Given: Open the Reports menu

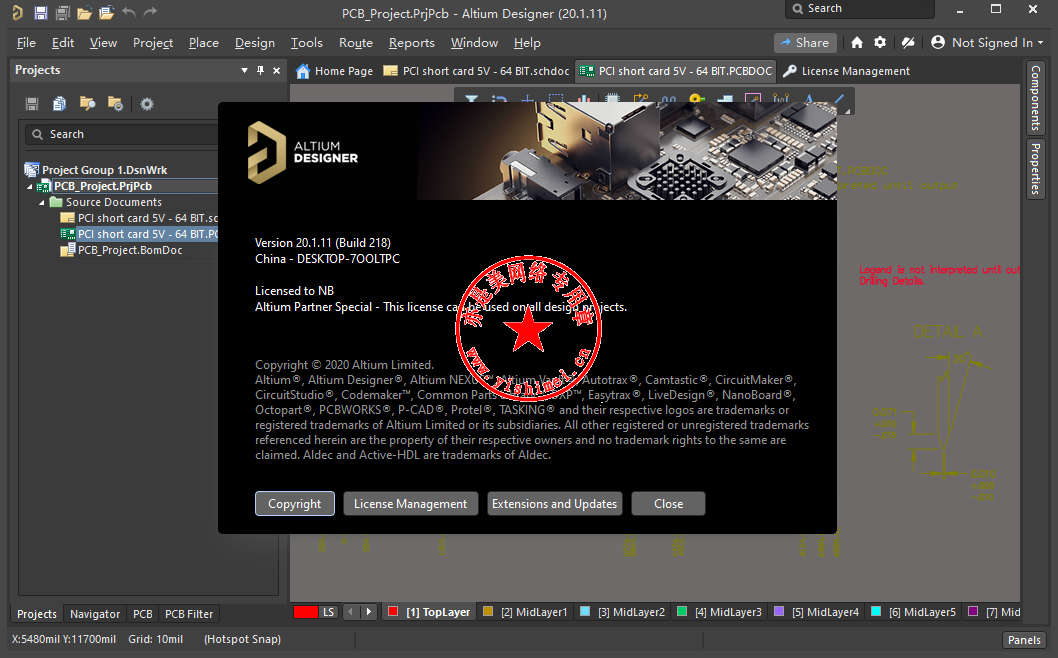Looking at the screenshot, I should (x=412, y=43).
